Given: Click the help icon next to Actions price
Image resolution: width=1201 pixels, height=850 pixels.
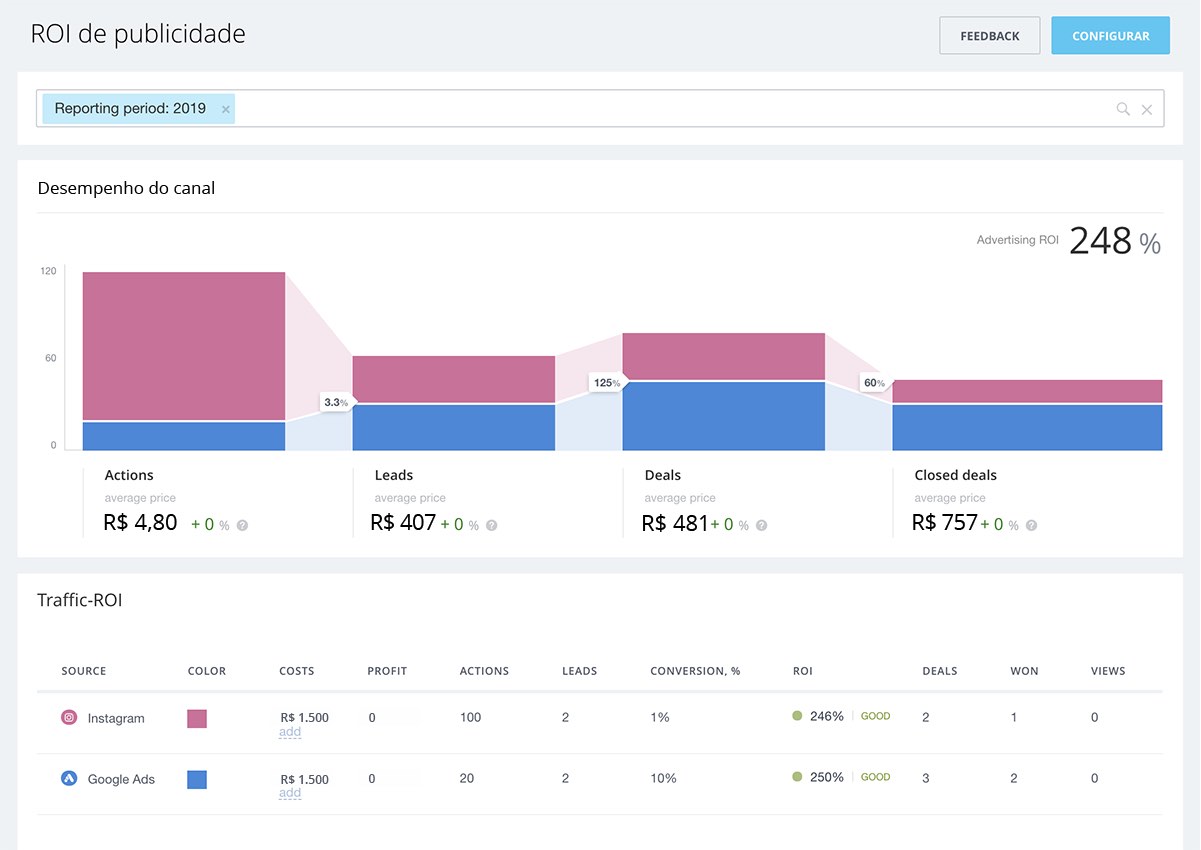Looking at the screenshot, I should (x=242, y=525).
